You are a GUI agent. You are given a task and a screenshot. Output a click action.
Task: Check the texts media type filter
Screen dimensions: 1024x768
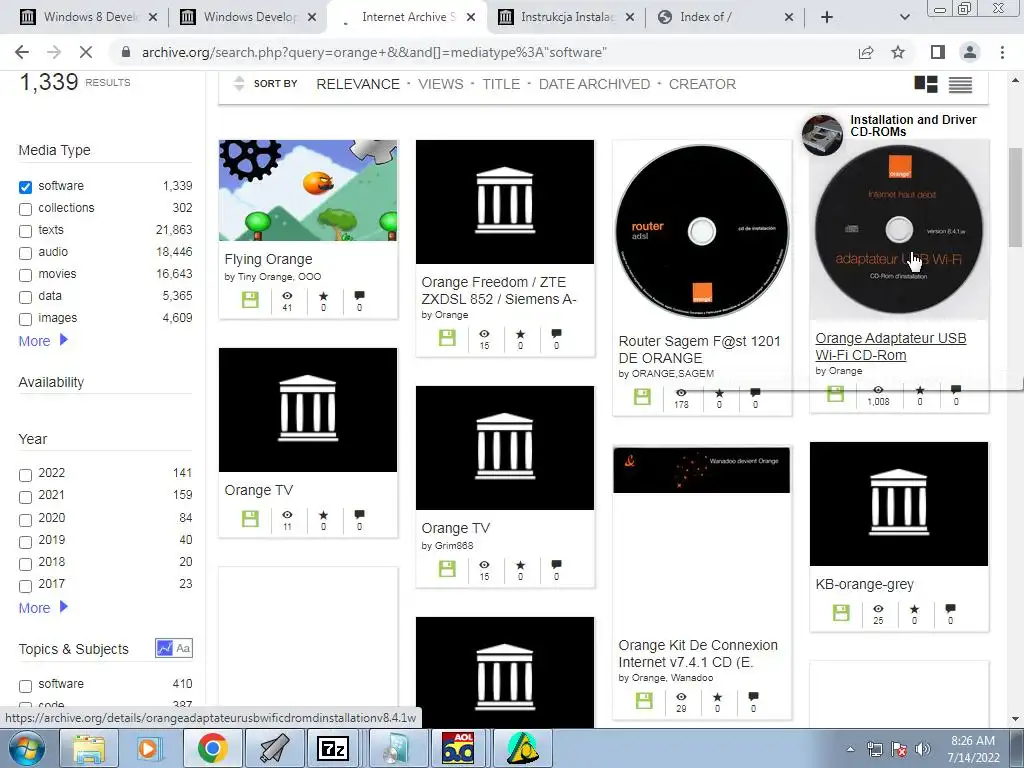coord(25,231)
